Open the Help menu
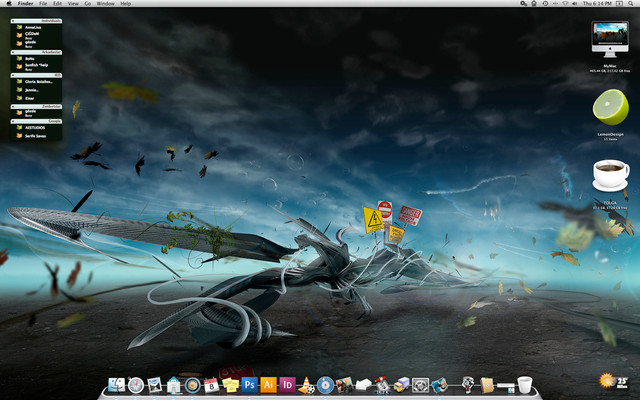The width and height of the screenshot is (640, 400). coord(126,3)
